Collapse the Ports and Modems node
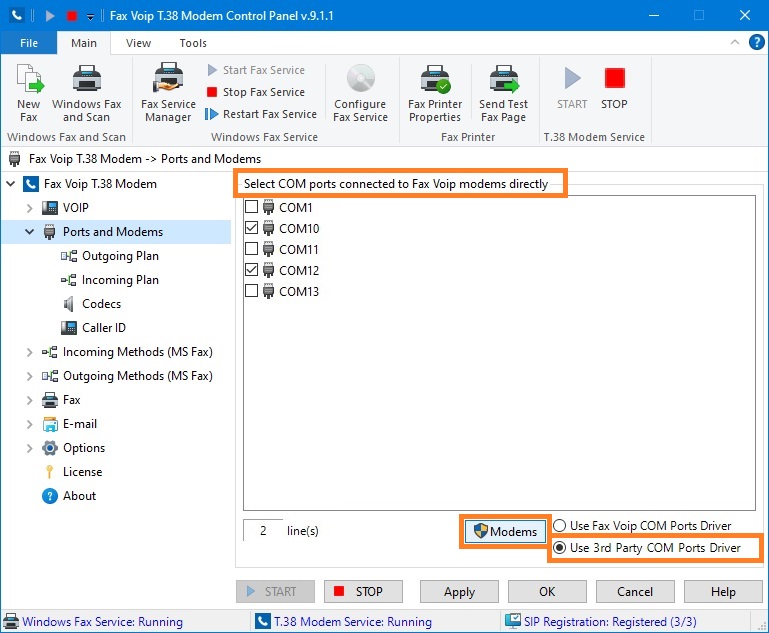This screenshot has width=769, height=633. click(x=29, y=232)
